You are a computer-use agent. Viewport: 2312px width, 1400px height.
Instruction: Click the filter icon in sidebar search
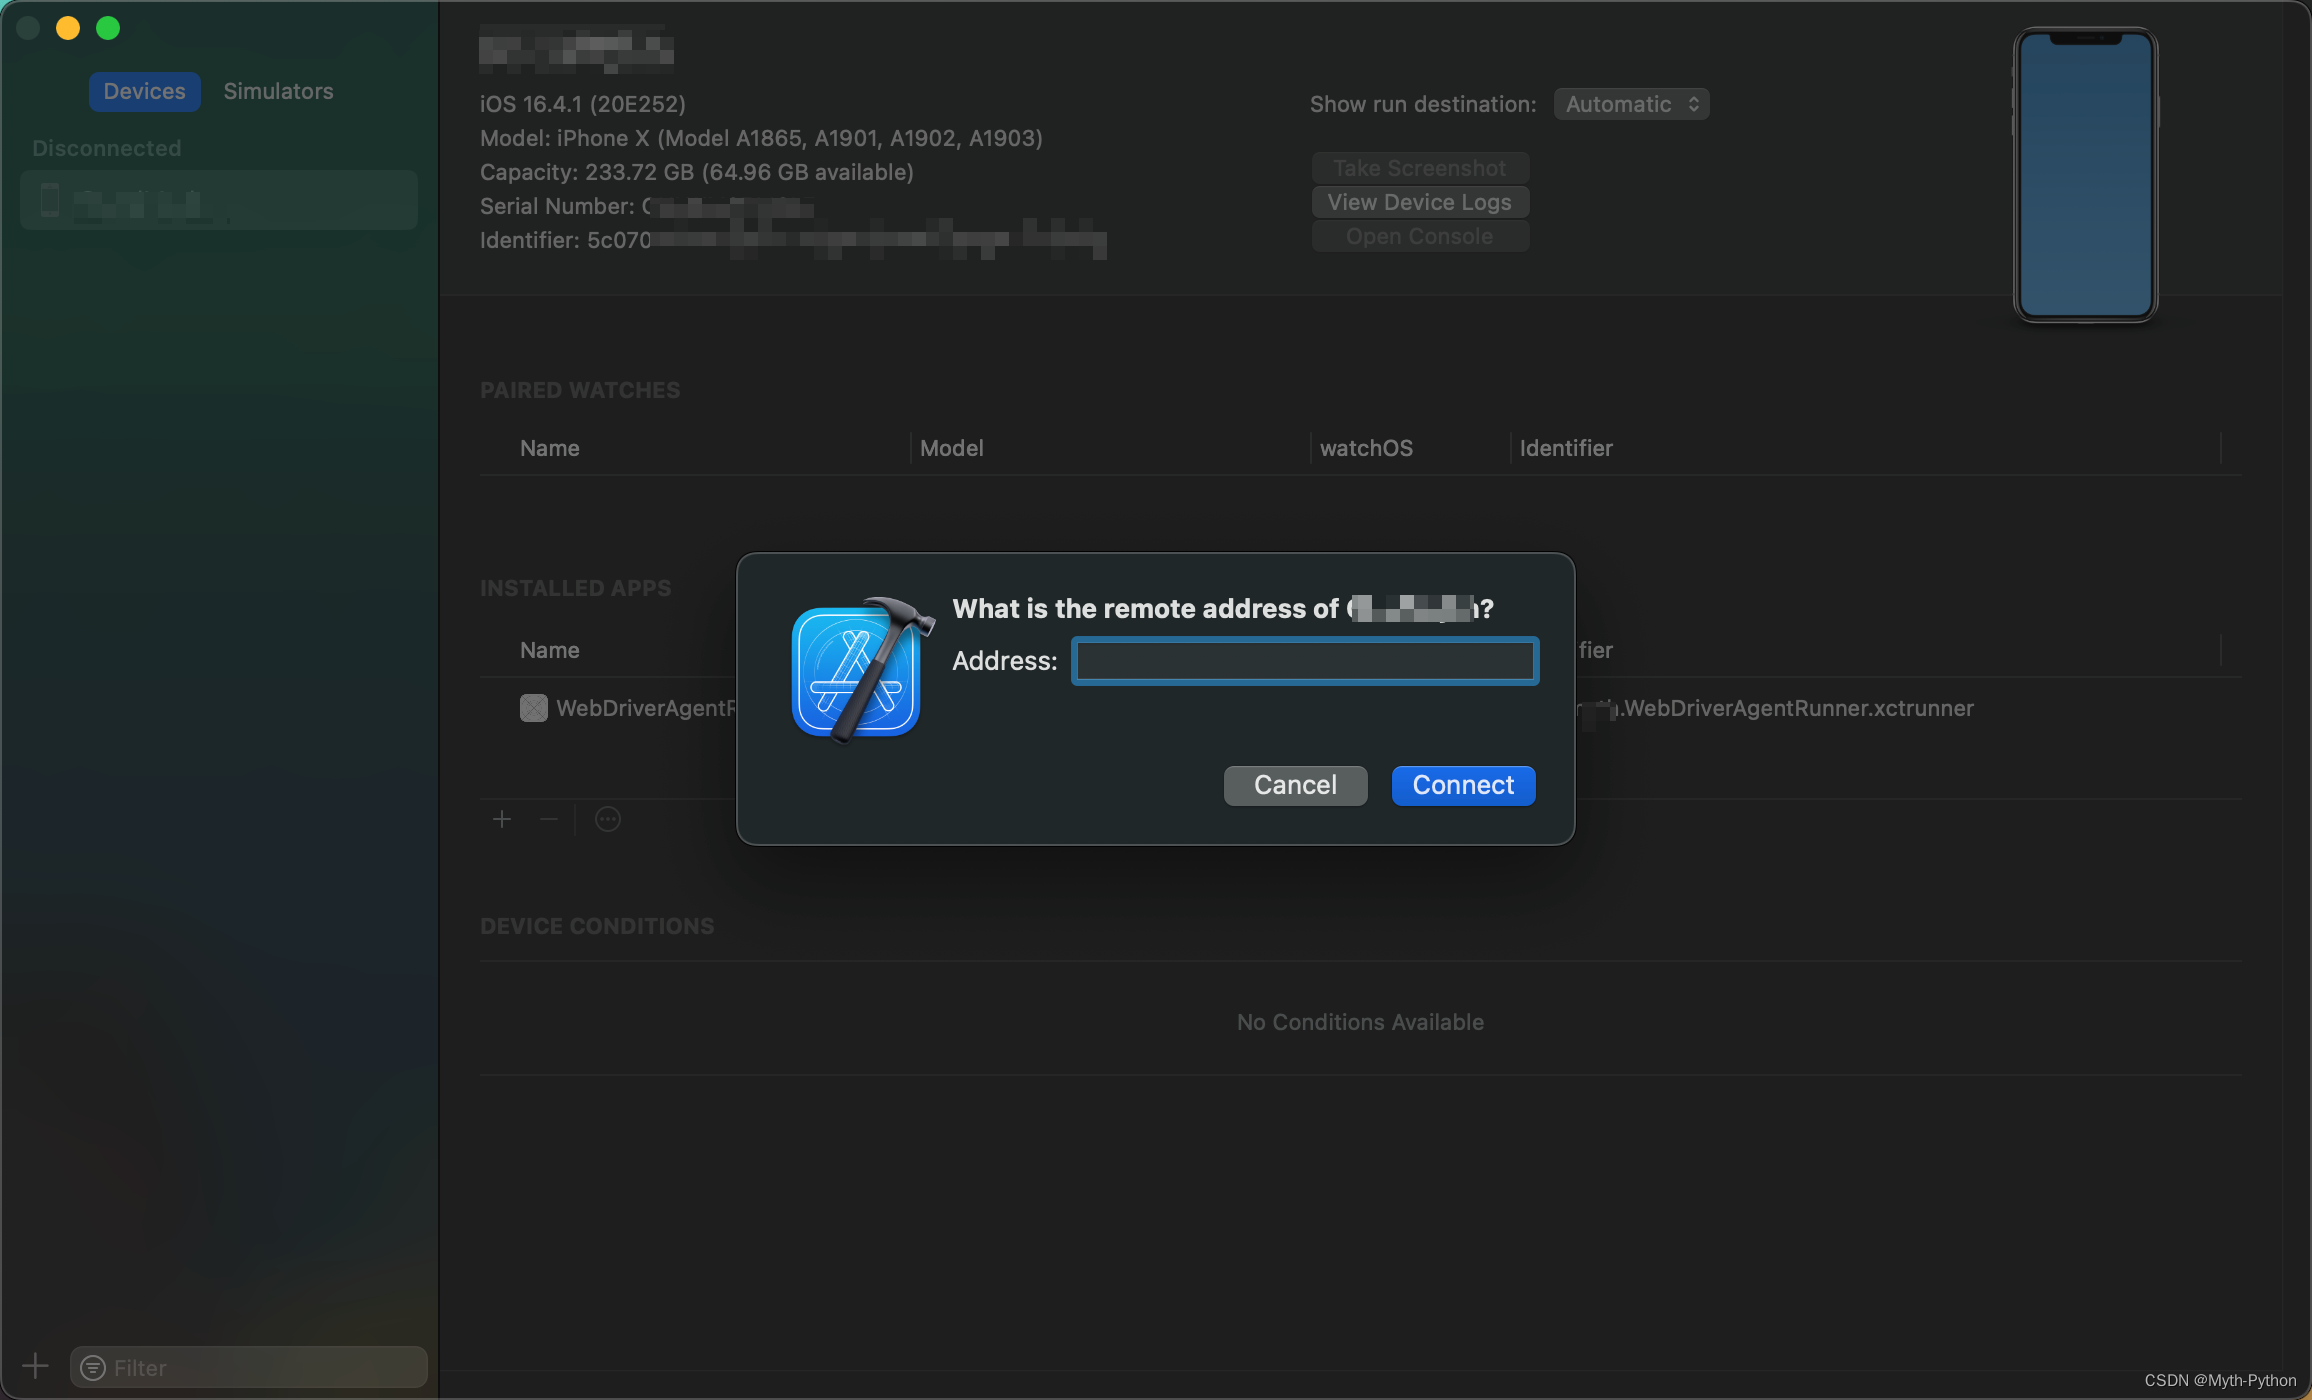point(93,1367)
